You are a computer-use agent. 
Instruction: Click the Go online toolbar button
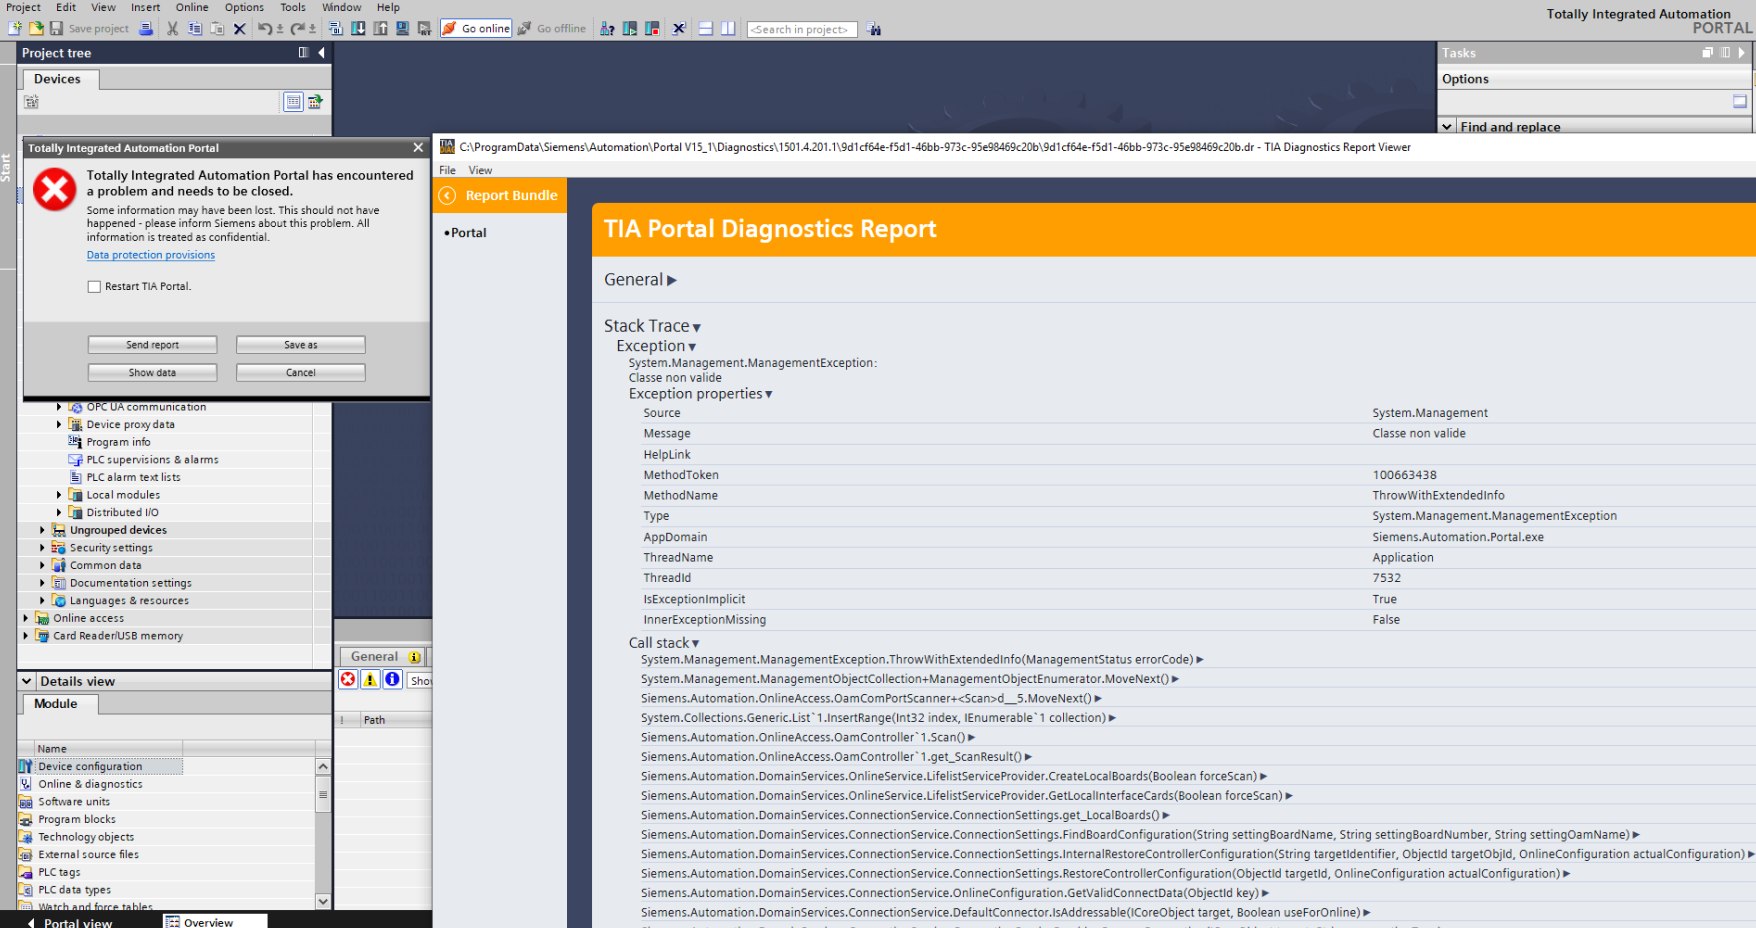(476, 29)
